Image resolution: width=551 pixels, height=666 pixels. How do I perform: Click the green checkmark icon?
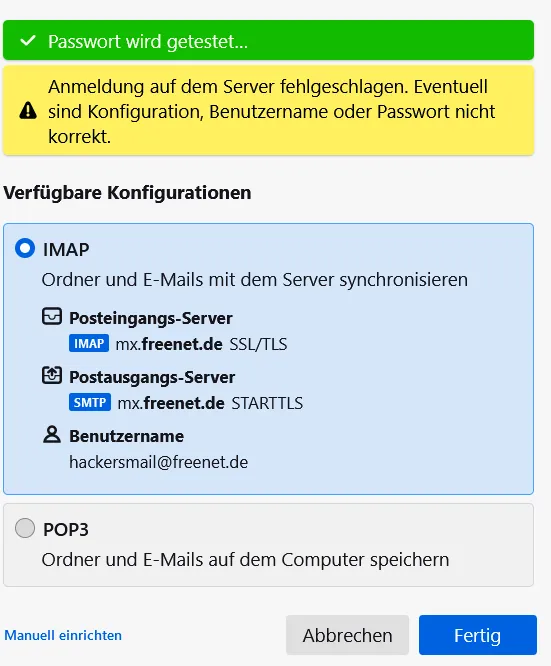[28, 41]
